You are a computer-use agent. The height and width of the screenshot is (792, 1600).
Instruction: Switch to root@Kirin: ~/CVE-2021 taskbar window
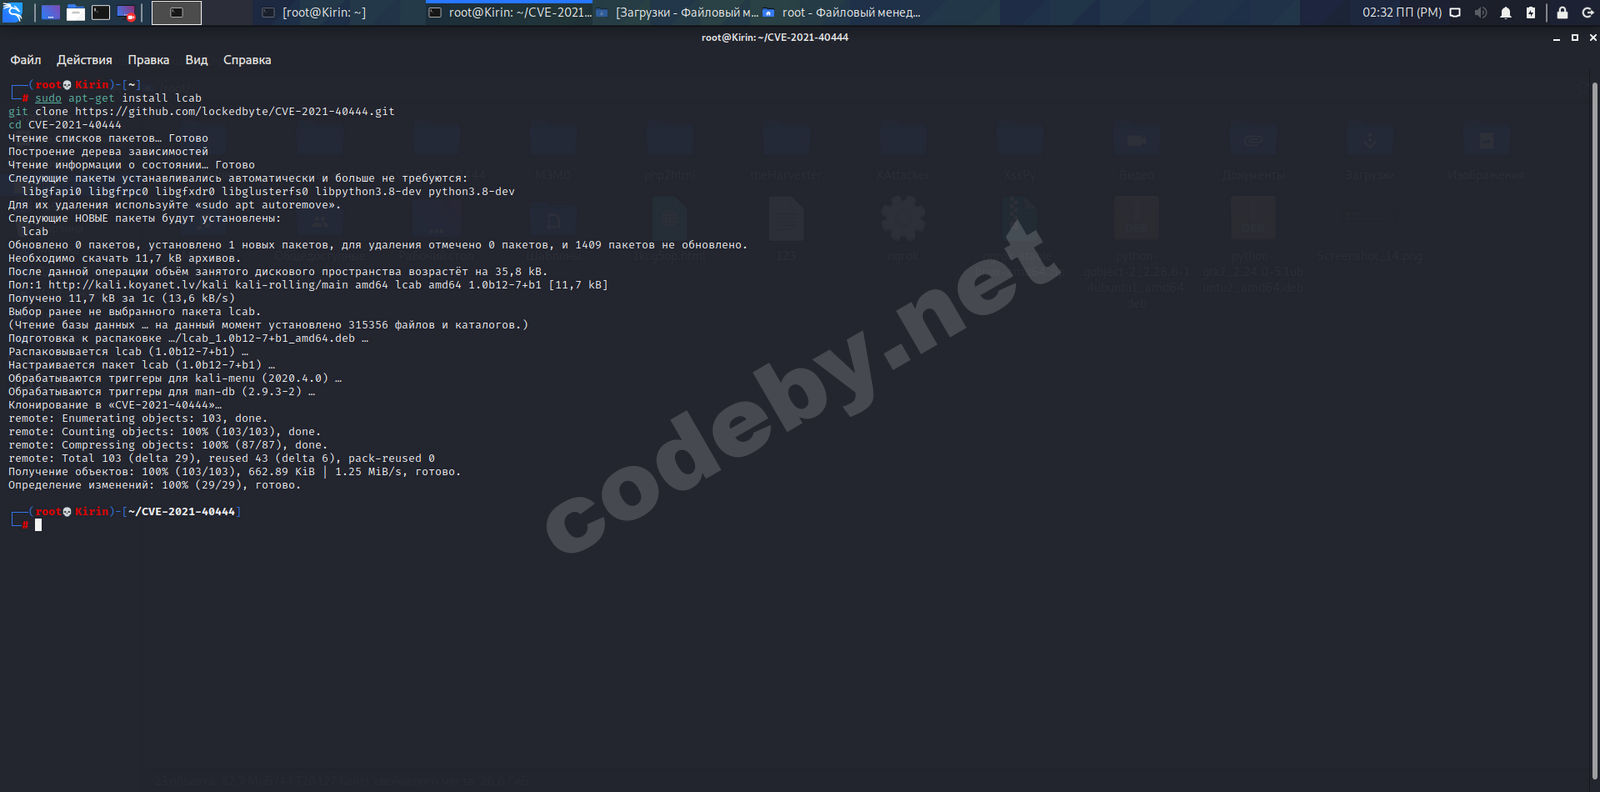click(x=510, y=13)
